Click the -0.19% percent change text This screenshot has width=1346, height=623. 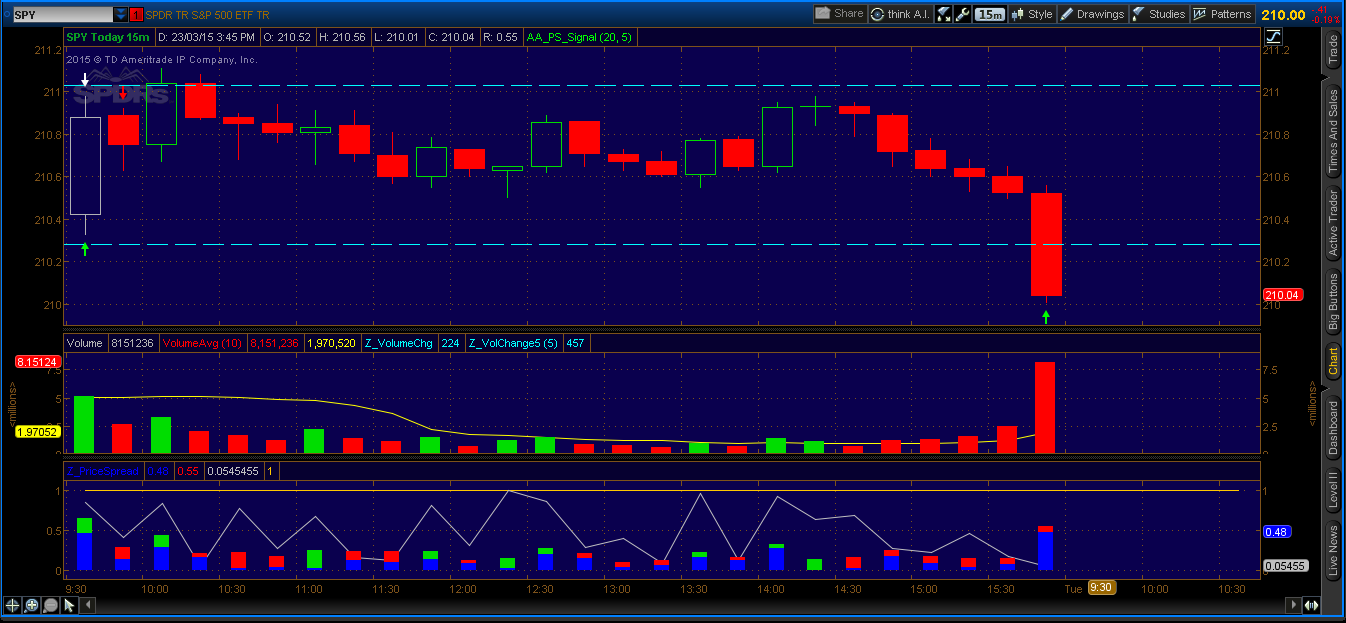point(1325,19)
